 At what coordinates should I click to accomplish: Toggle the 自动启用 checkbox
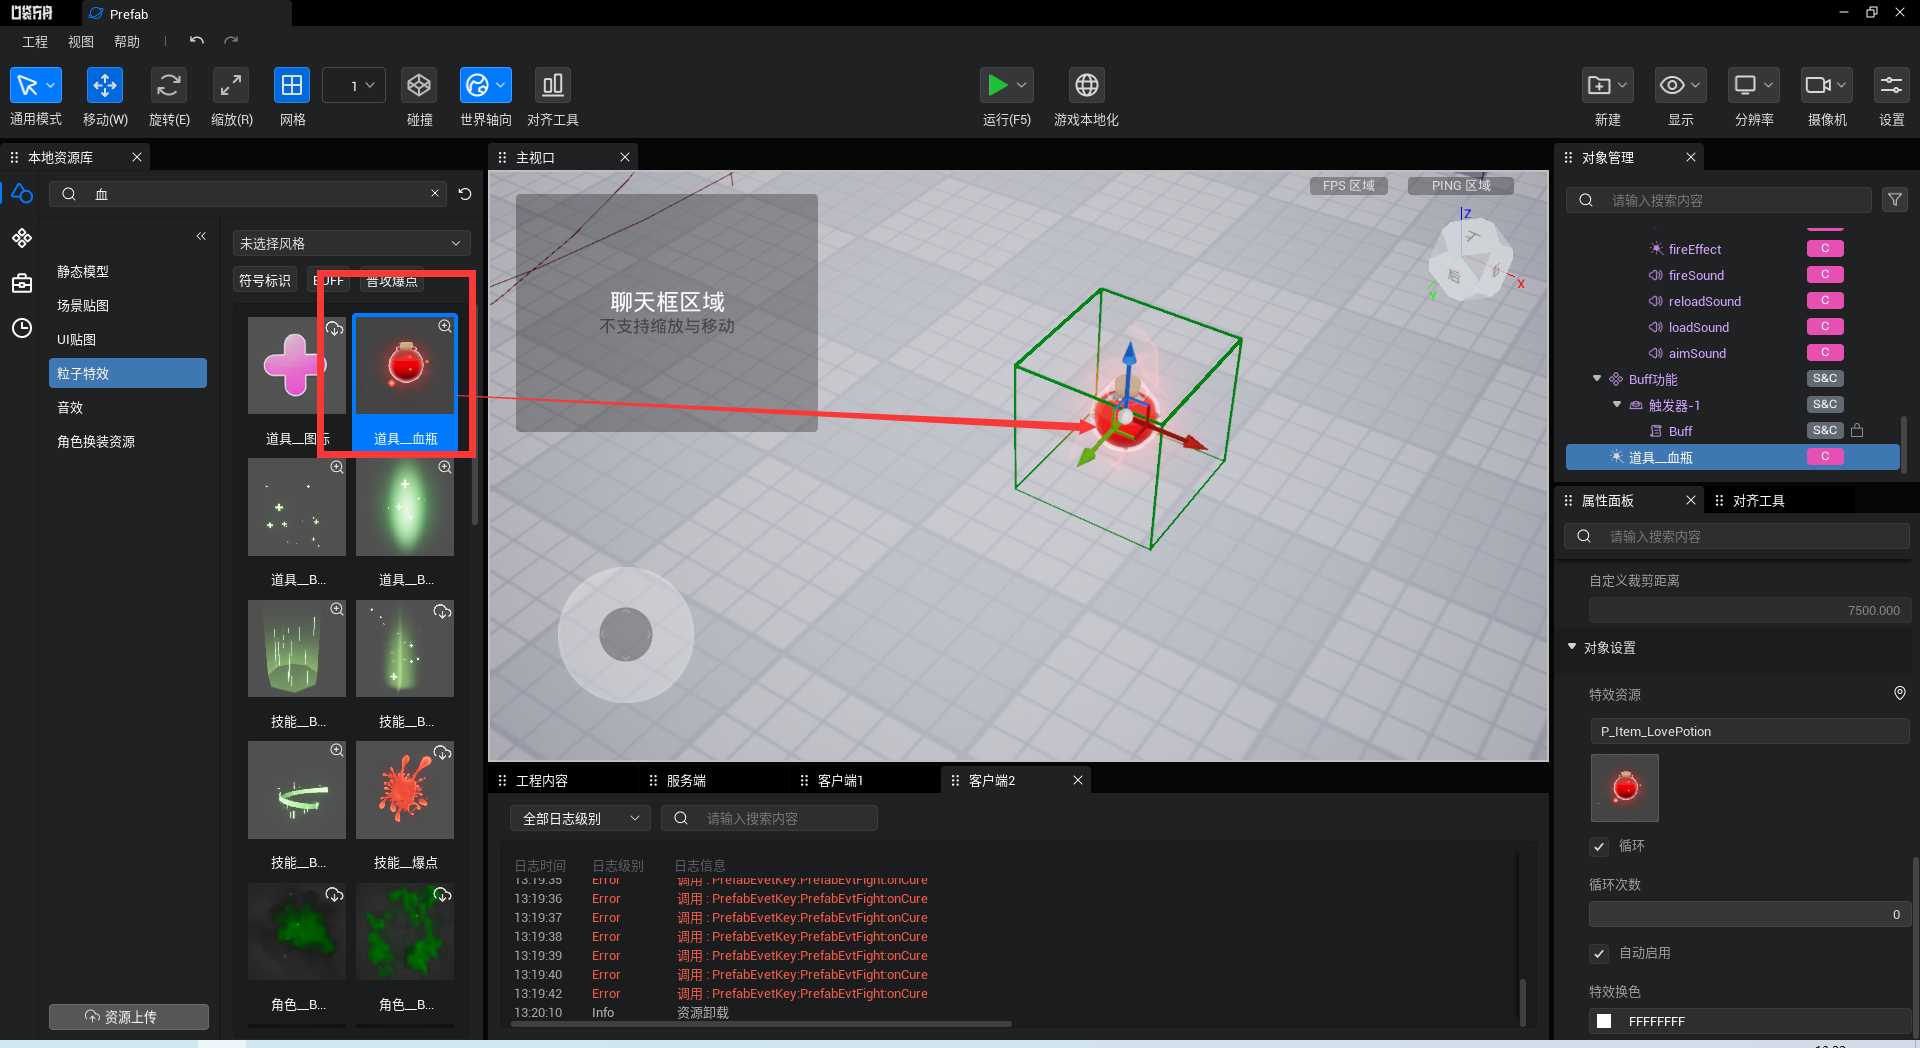[x=1599, y=954]
